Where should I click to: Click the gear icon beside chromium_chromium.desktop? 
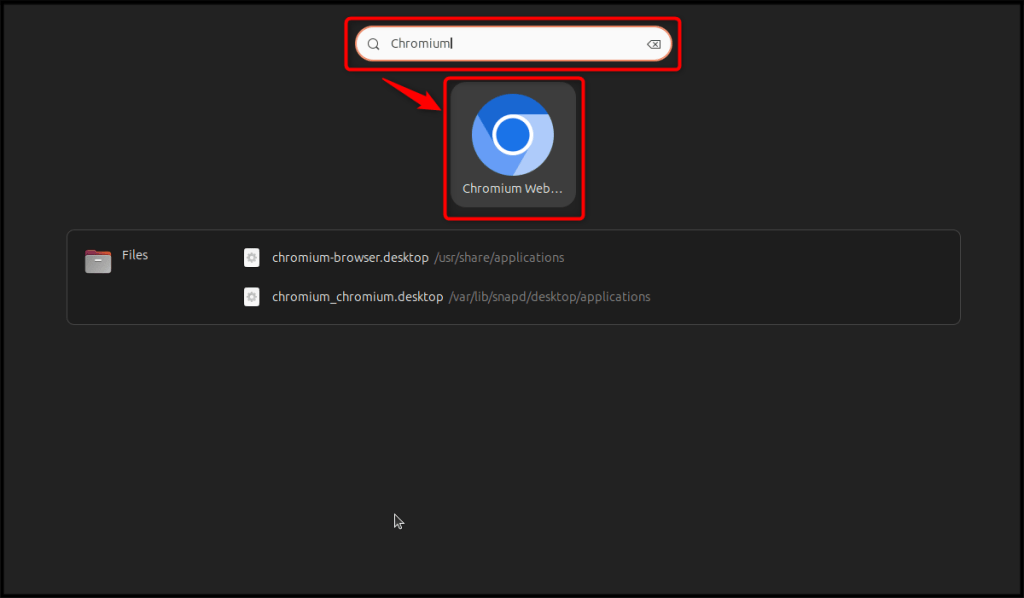click(251, 296)
